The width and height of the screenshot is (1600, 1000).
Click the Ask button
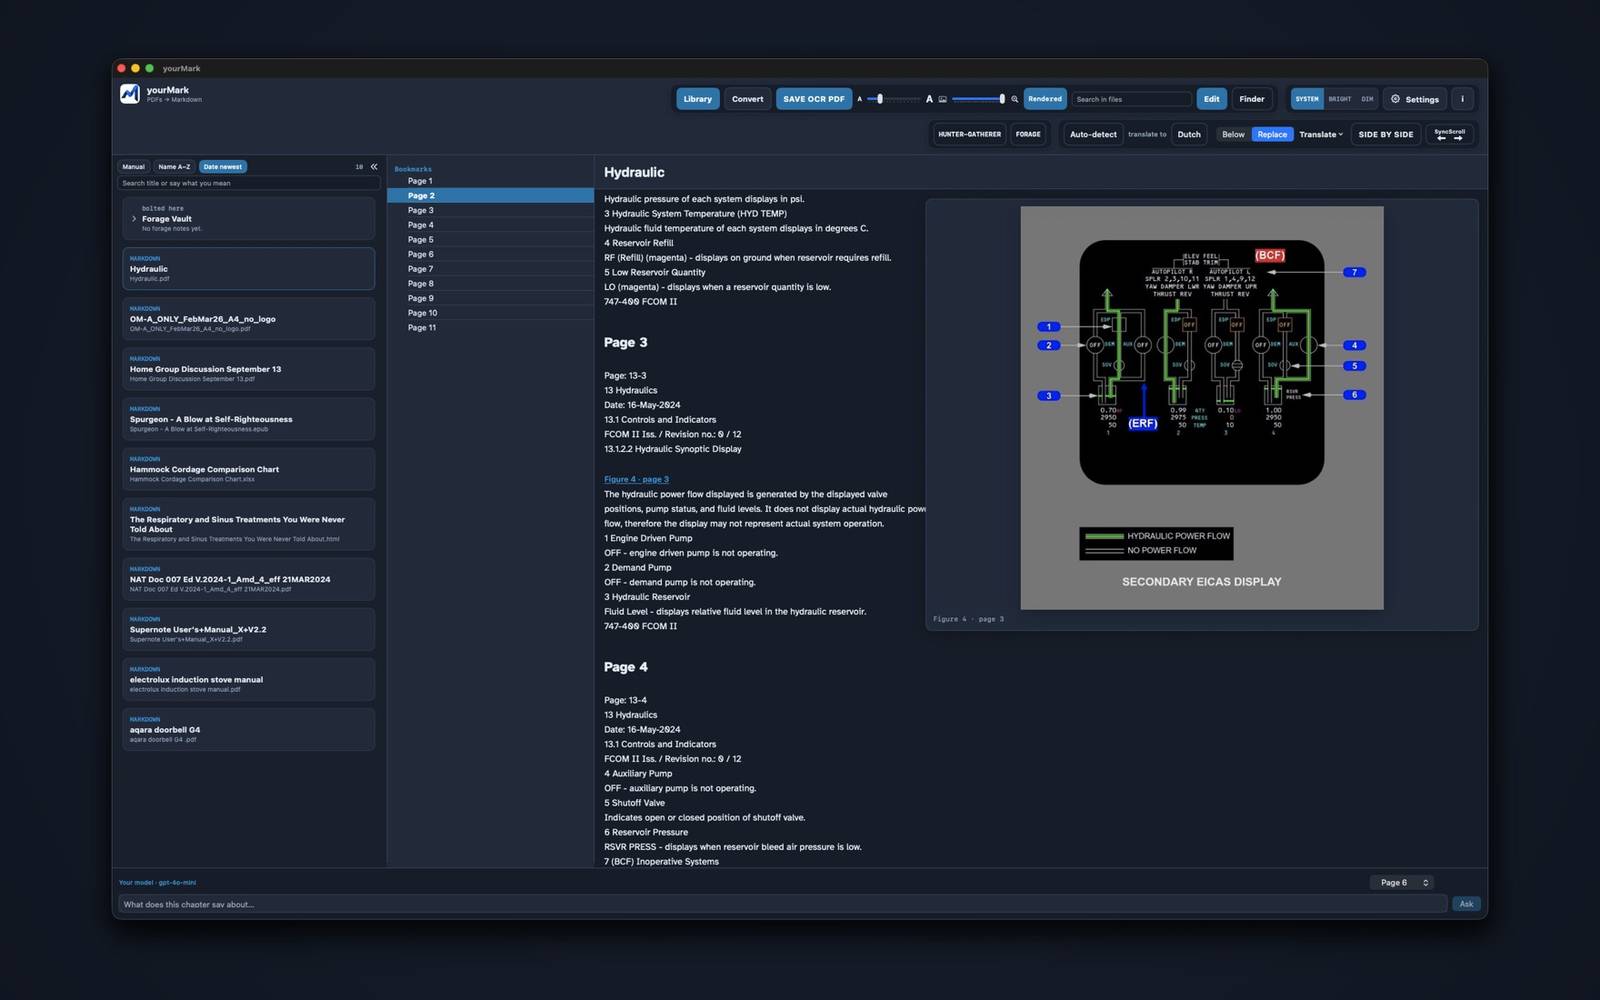click(1466, 904)
